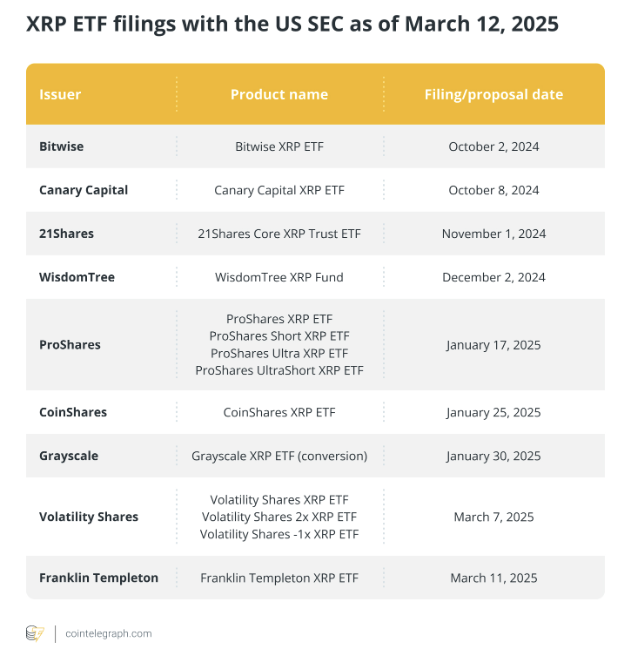This screenshot has height=665, width=630.
Task: Click the Grayscale XRP ETF (conversion) entry
Action: coord(279,456)
